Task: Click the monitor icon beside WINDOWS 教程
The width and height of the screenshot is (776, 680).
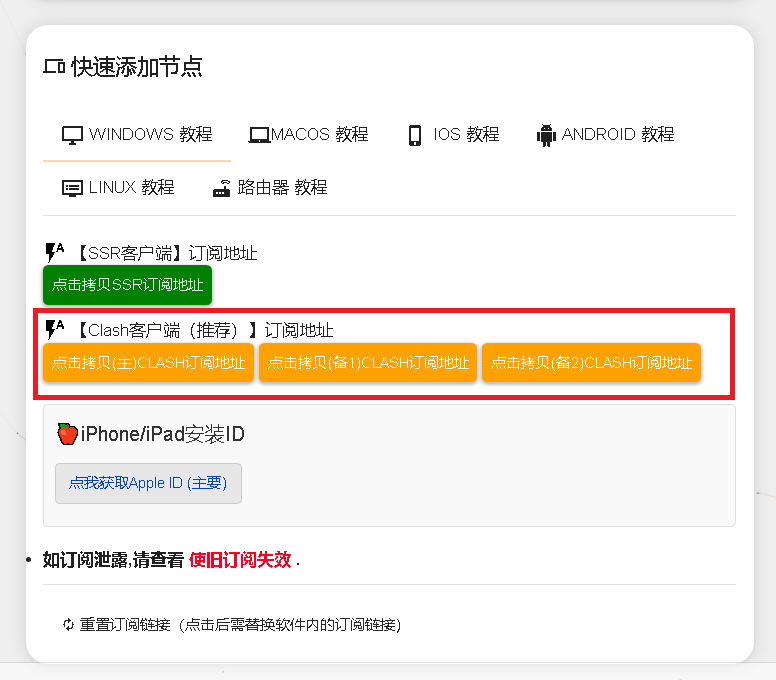Action: [x=72, y=135]
